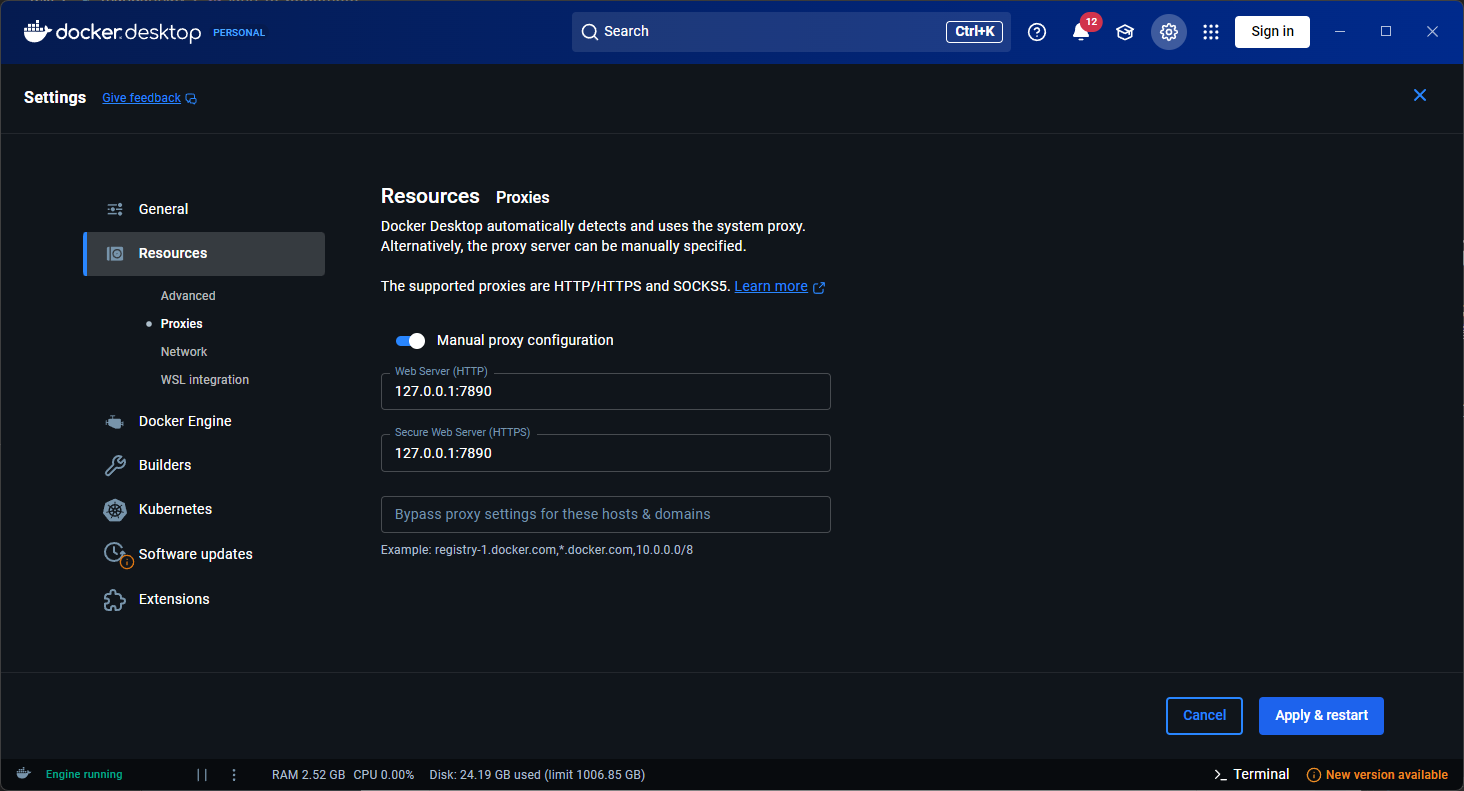Image resolution: width=1464 pixels, height=791 pixels.
Task: Open the Learning center graduation cap icon
Action: [1125, 32]
